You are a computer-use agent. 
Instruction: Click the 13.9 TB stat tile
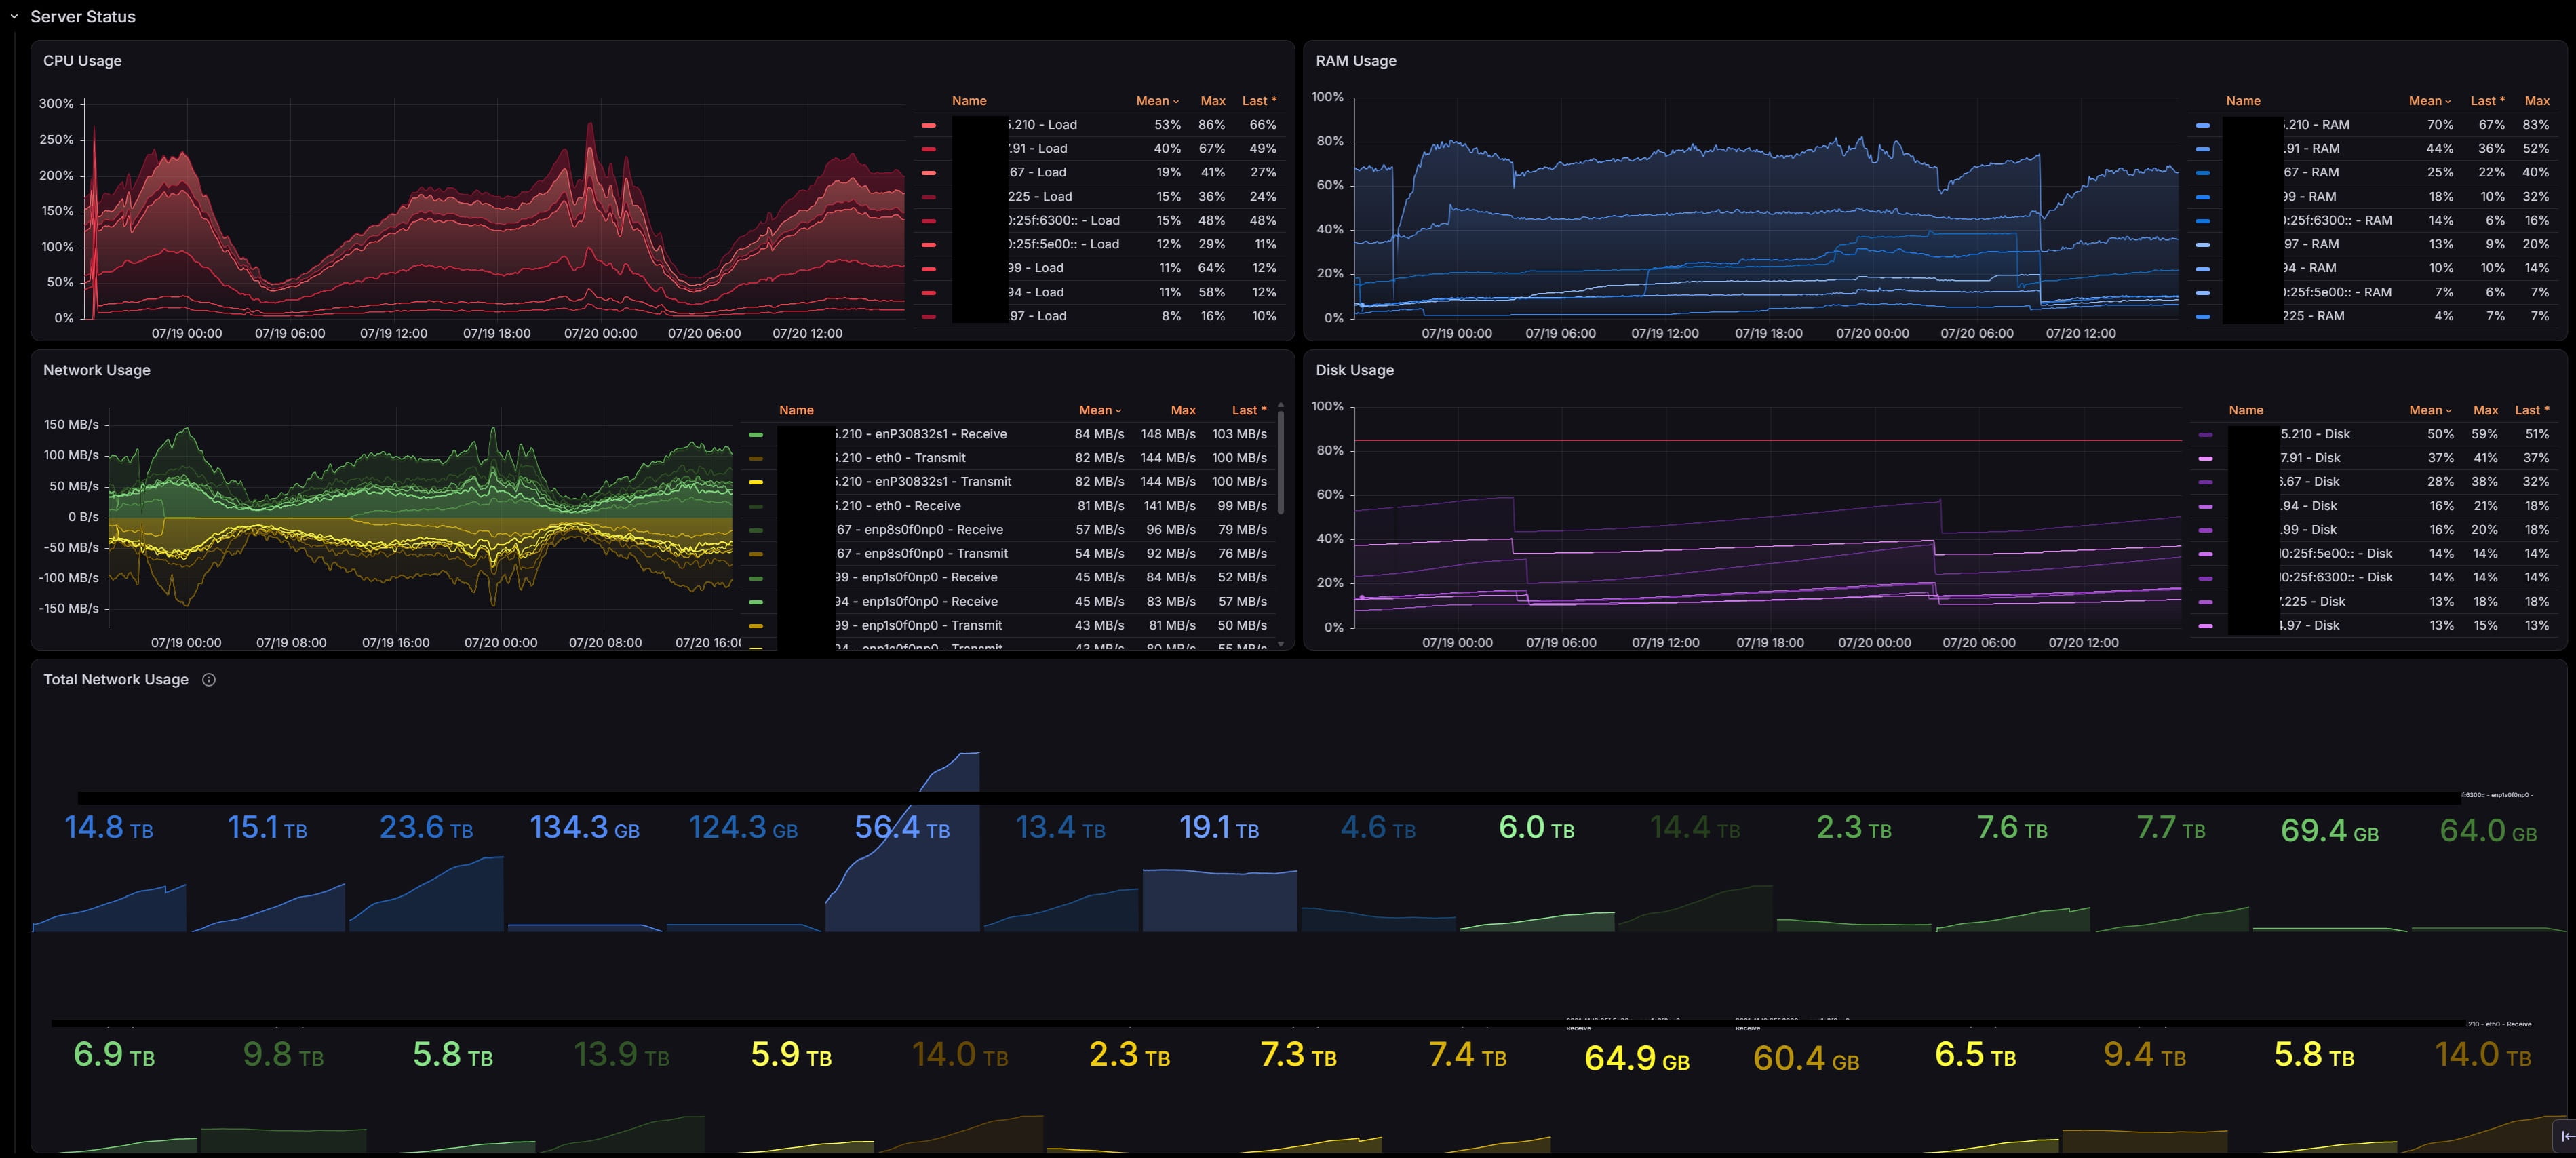pyautogui.click(x=621, y=1055)
